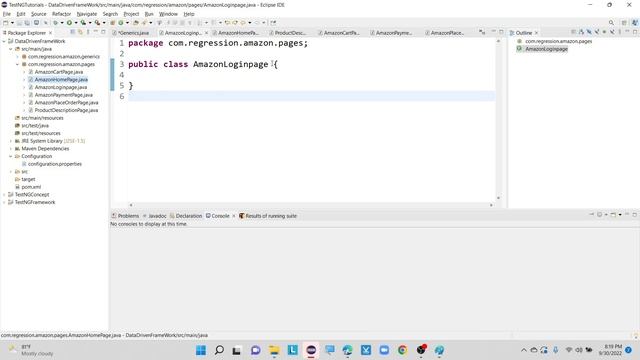Maximize the Outline view
The width and height of the screenshot is (640, 360).
[635, 32]
